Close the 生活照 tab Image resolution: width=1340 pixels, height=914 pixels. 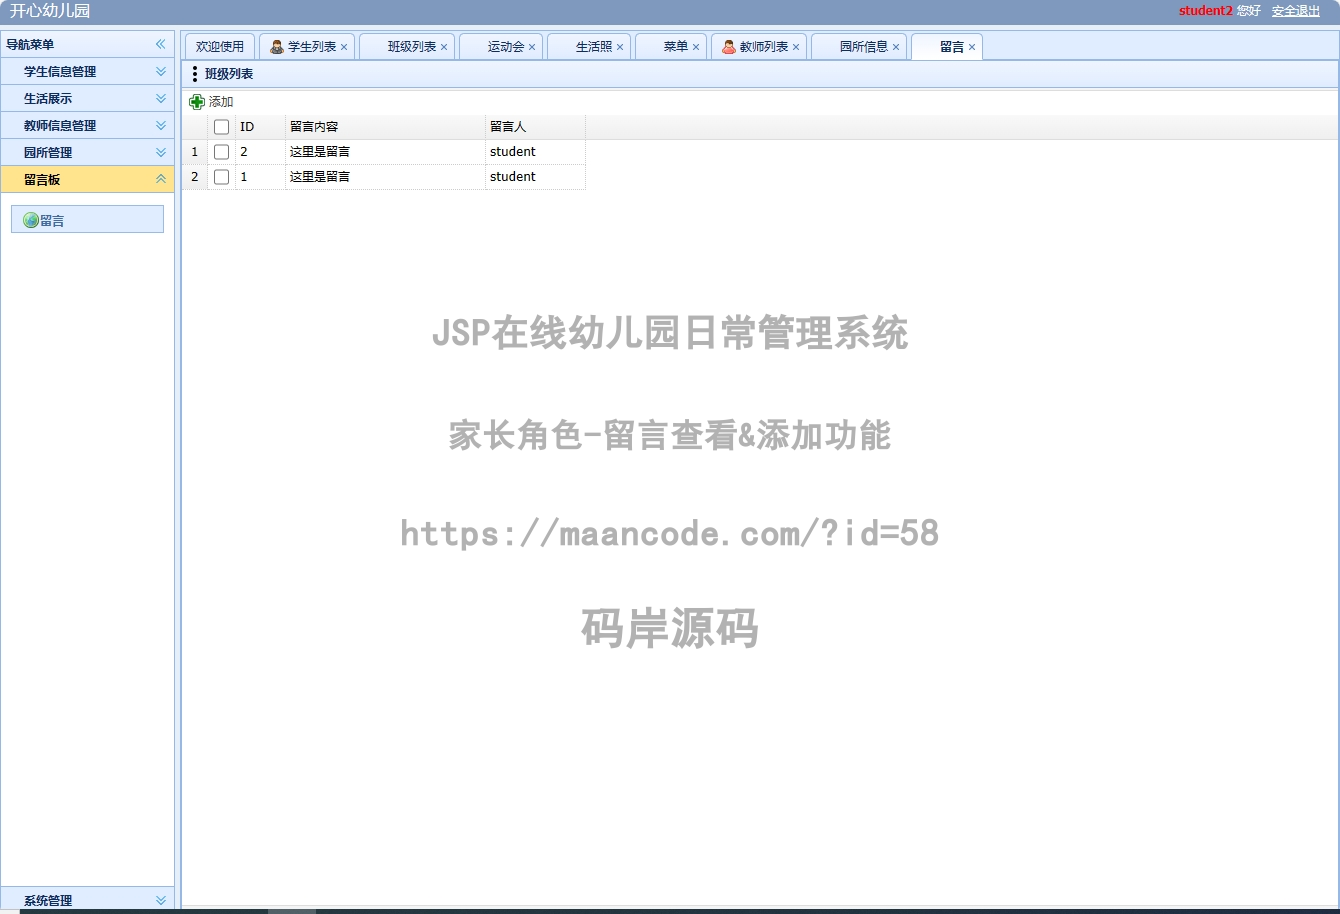(620, 47)
